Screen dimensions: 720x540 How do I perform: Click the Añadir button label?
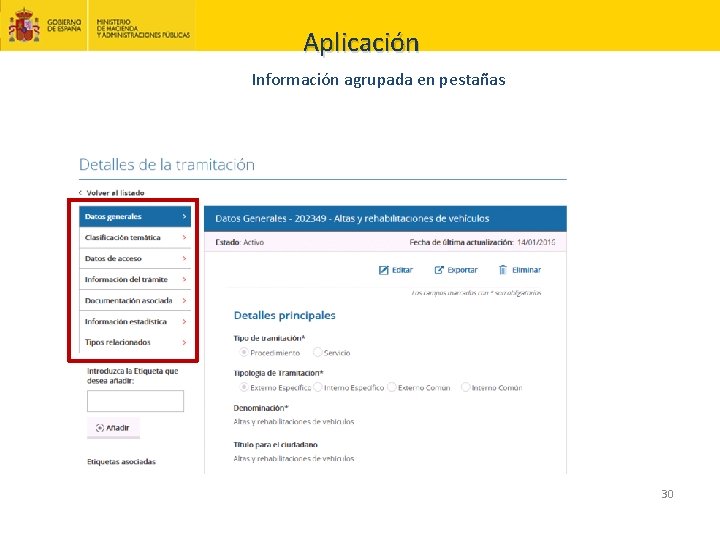[118, 428]
